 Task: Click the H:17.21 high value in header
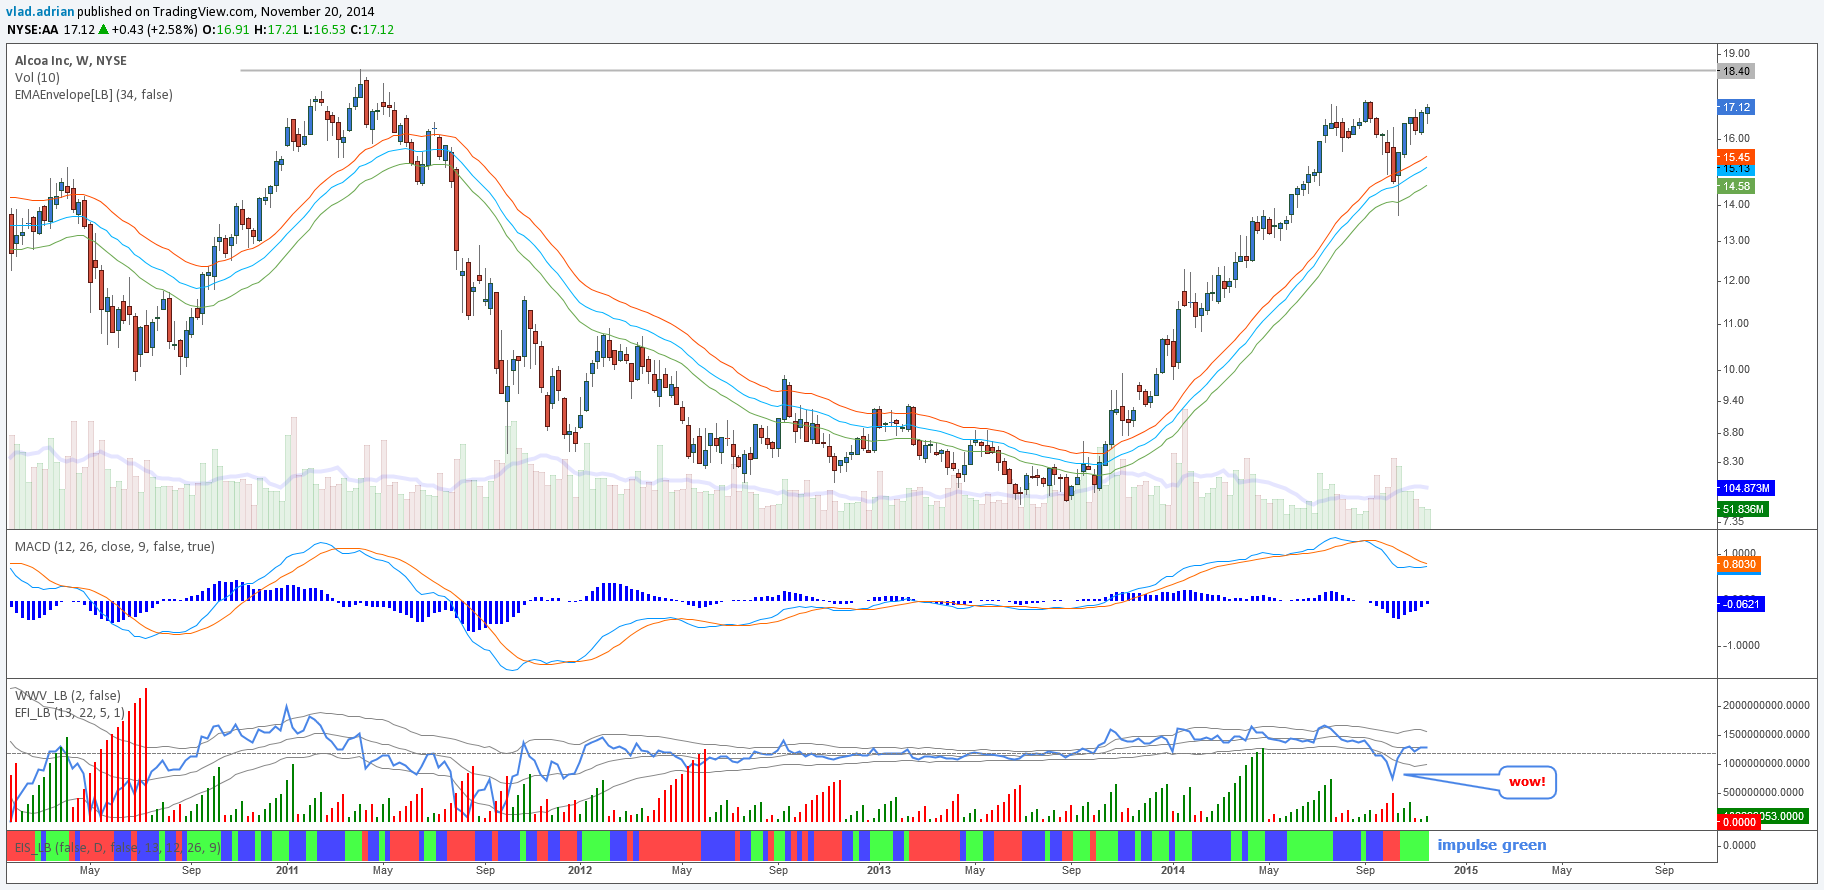276,30
